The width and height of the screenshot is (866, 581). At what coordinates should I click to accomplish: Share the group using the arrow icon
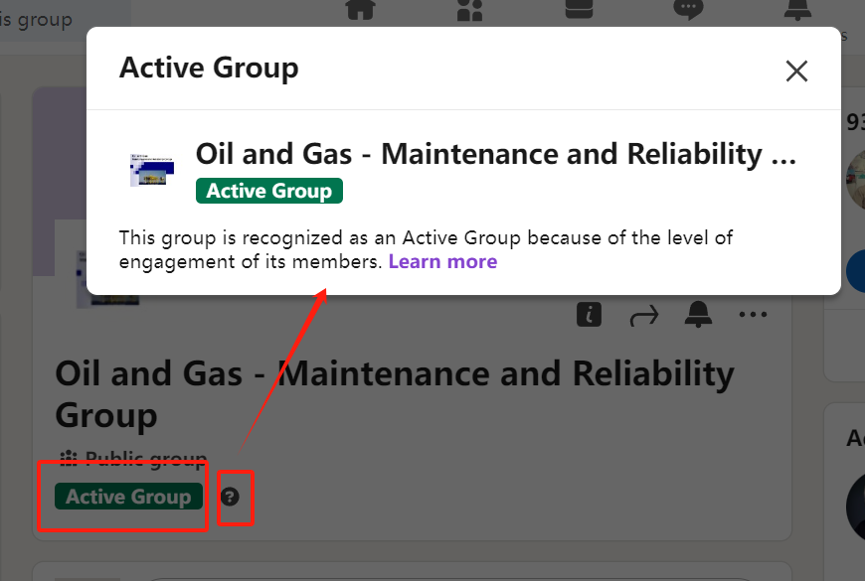(644, 316)
